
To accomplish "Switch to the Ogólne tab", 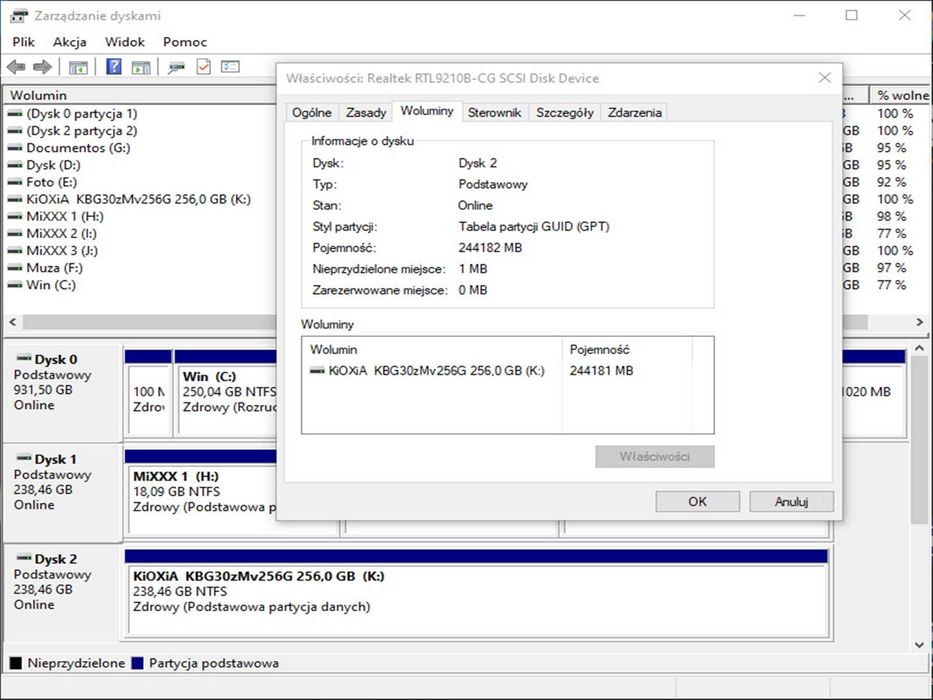I will coord(312,112).
